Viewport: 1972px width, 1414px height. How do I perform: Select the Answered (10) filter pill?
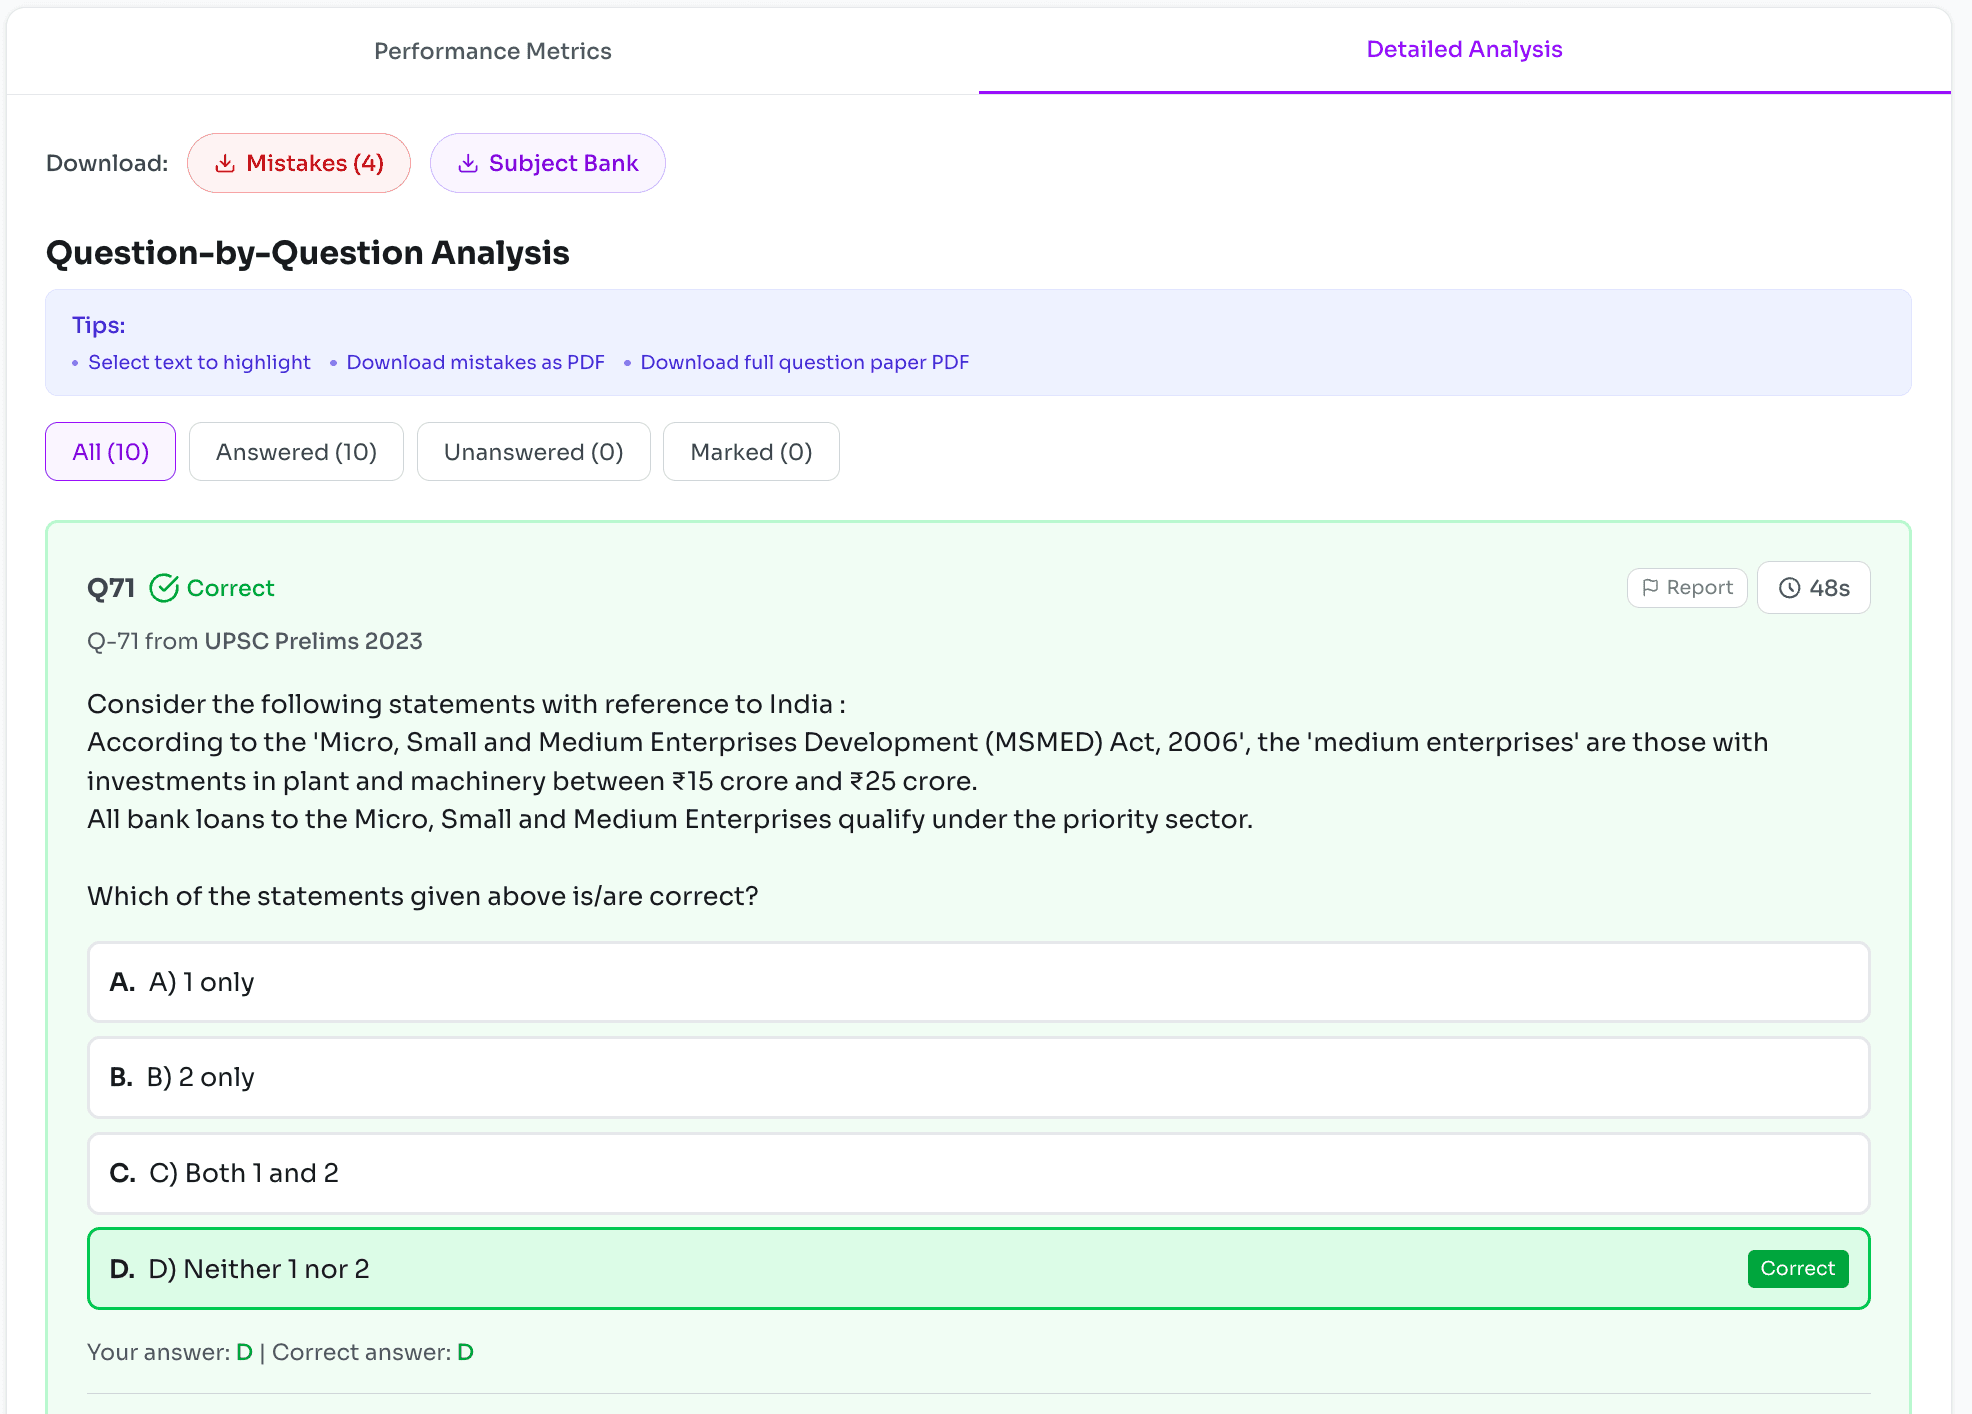[x=296, y=451]
